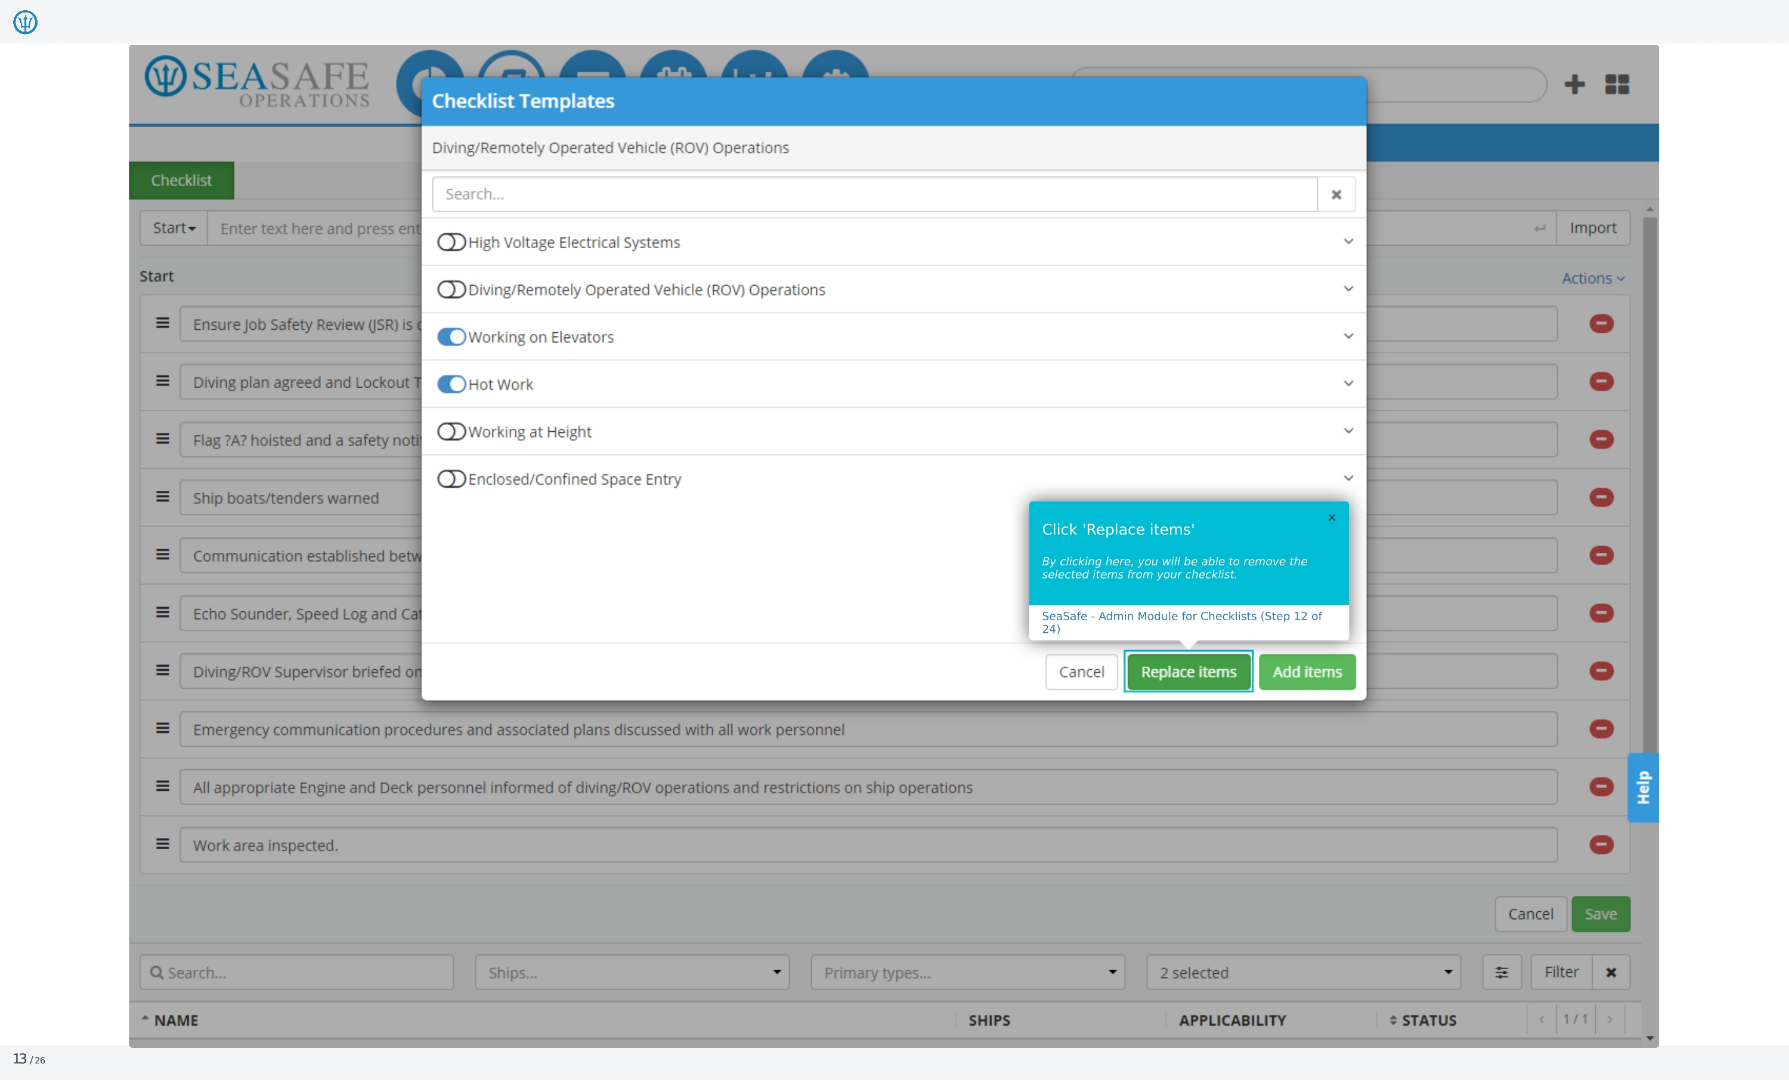
Task: Remove the 'Ensure Job Safety Review' item
Action: pos(1601,323)
